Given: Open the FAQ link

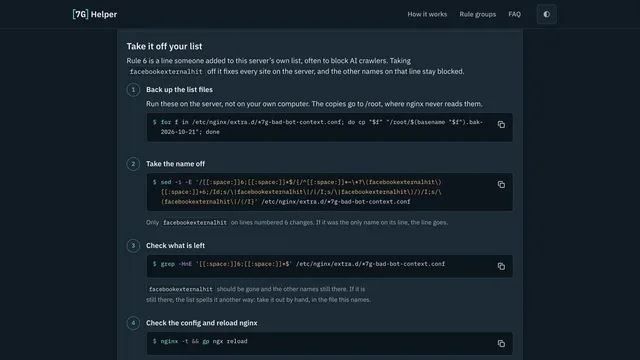Looking at the screenshot, I should click(514, 14).
